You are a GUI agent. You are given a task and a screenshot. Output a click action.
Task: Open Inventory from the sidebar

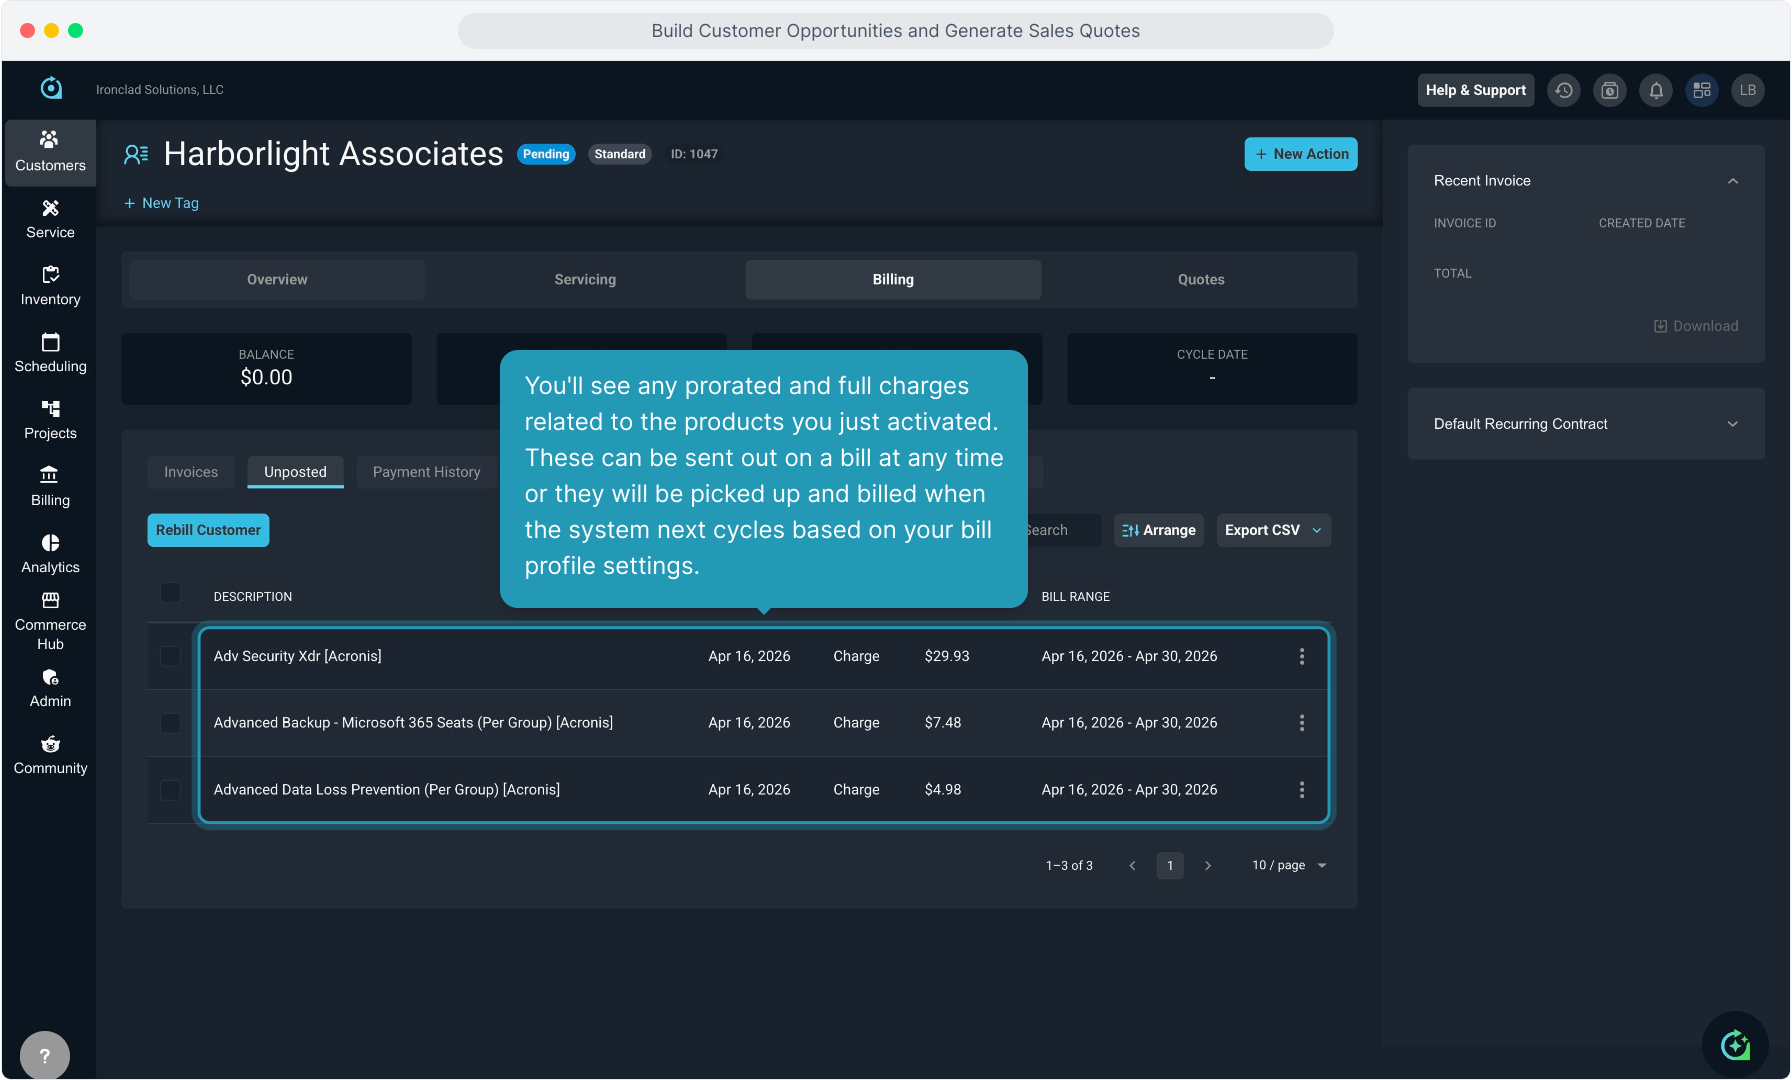coord(50,285)
